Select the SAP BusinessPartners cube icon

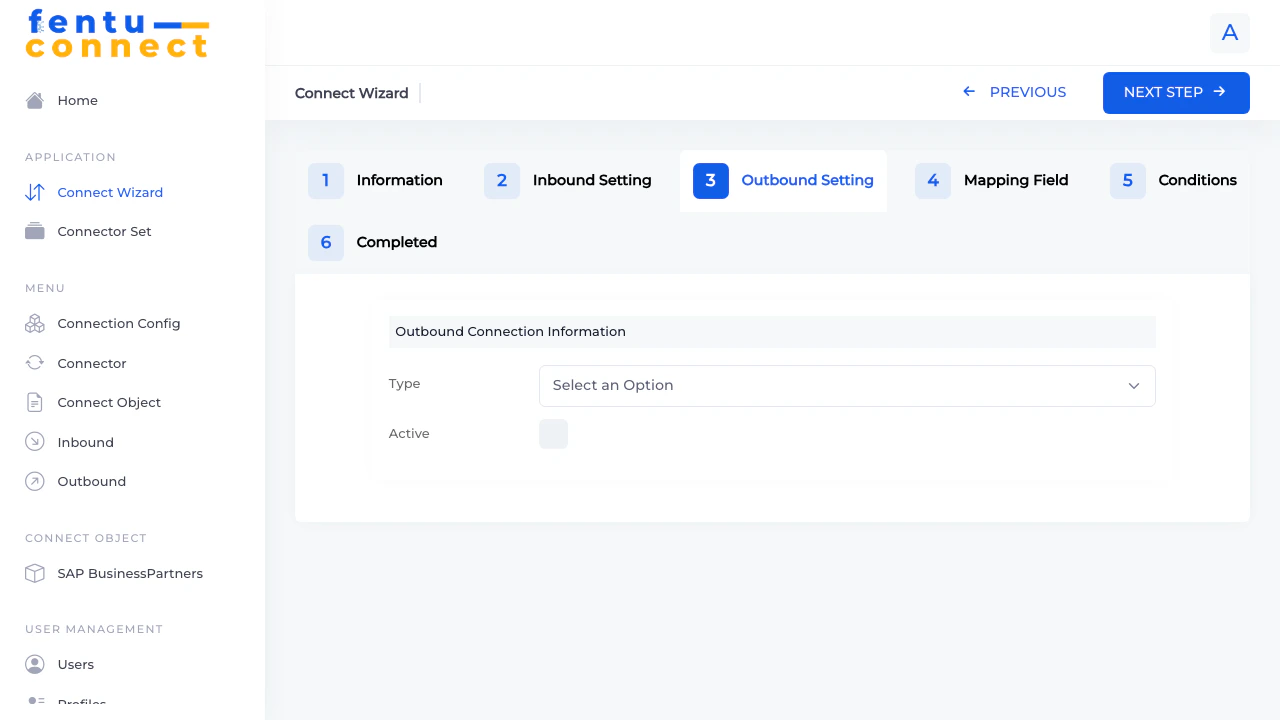(x=34, y=573)
